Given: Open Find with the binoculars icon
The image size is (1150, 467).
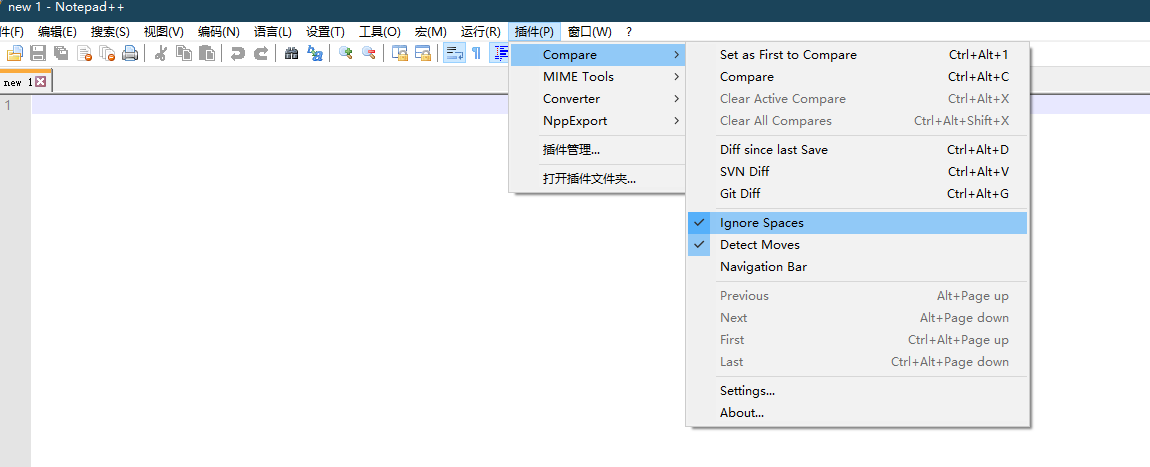Looking at the screenshot, I should (291, 53).
